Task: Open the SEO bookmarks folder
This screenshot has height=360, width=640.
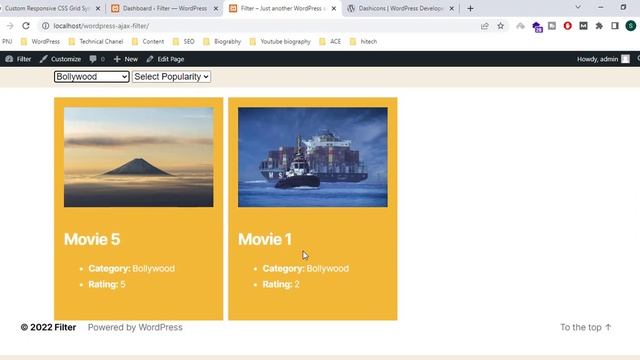Action: click(184, 42)
